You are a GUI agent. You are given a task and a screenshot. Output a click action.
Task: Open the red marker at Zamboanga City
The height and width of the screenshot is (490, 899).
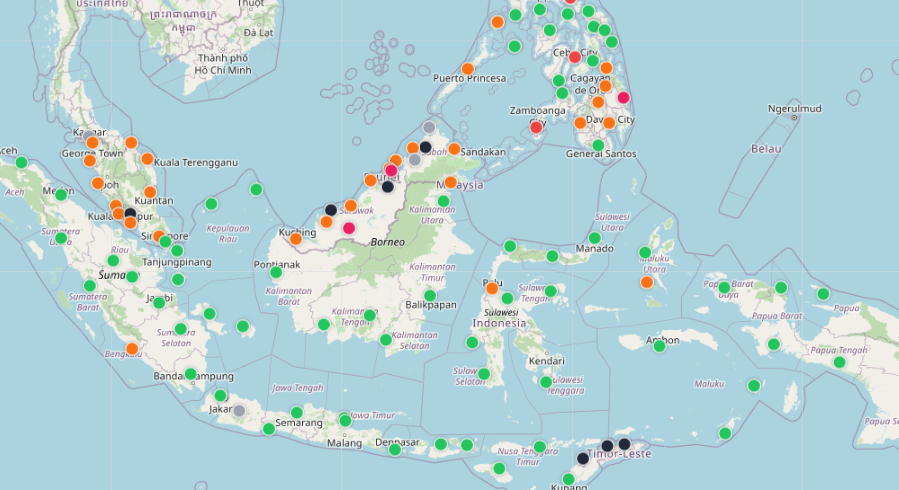click(536, 127)
